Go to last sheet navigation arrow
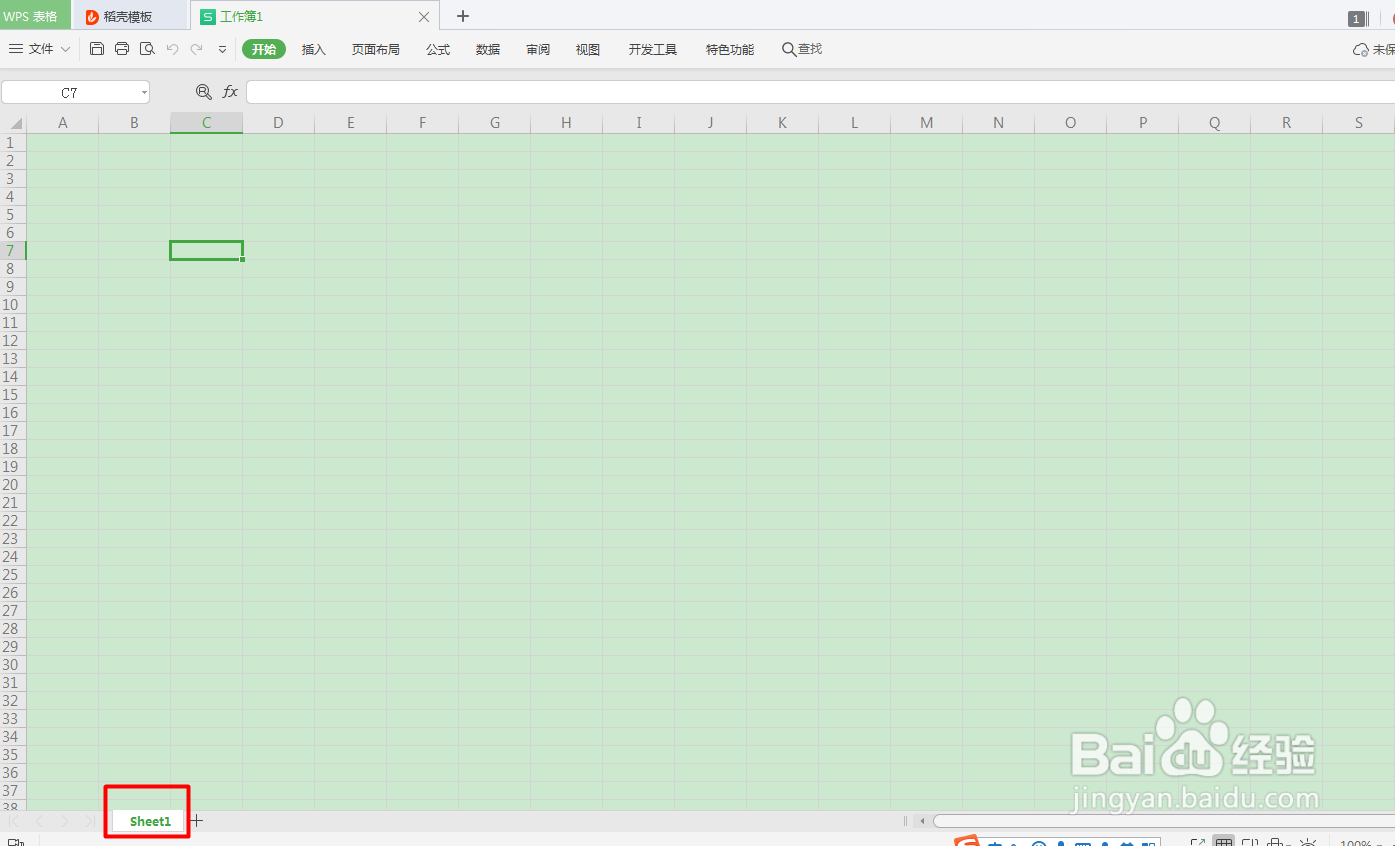Image resolution: width=1395 pixels, height=846 pixels. point(89,821)
